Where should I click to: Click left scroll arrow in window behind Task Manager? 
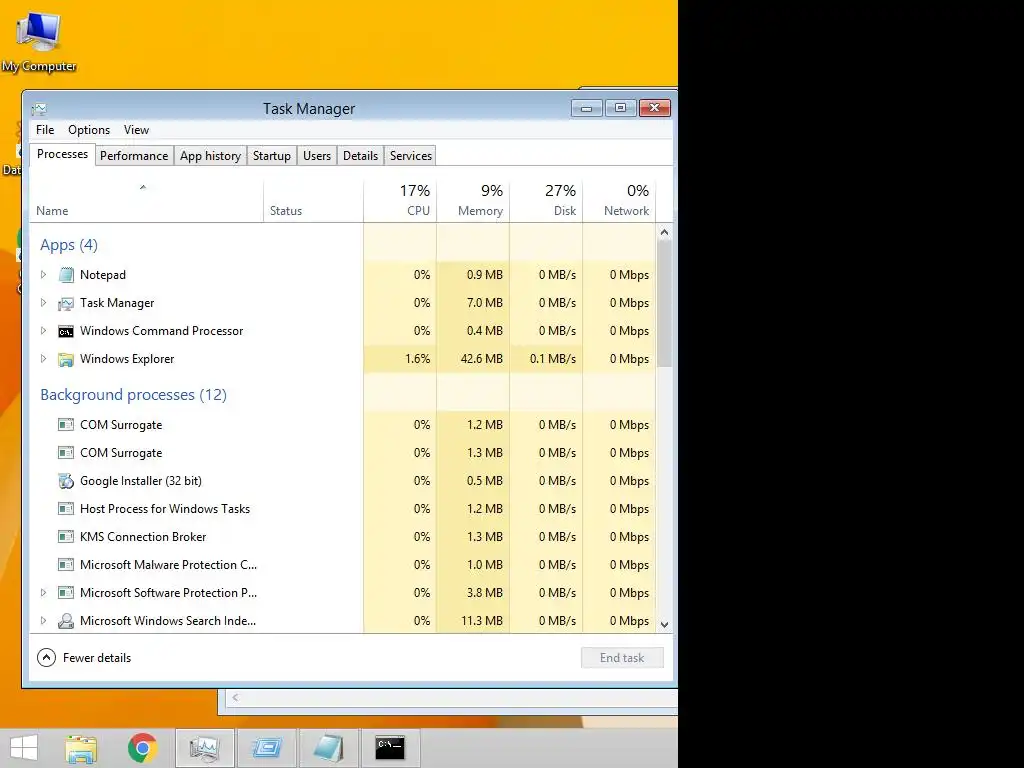click(235, 697)
